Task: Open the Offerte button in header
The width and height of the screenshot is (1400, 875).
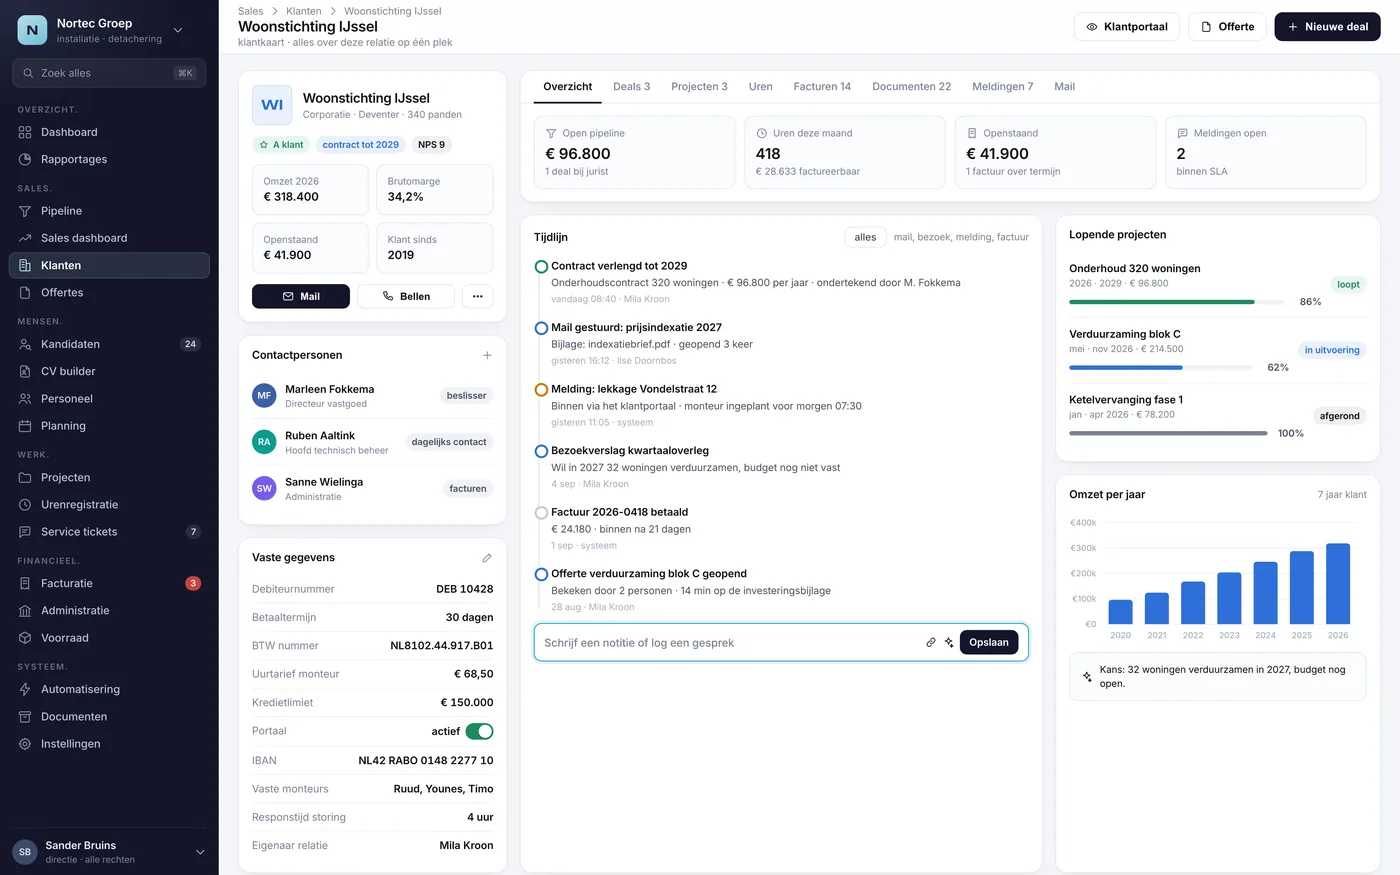Action: tap(1227, 27)
